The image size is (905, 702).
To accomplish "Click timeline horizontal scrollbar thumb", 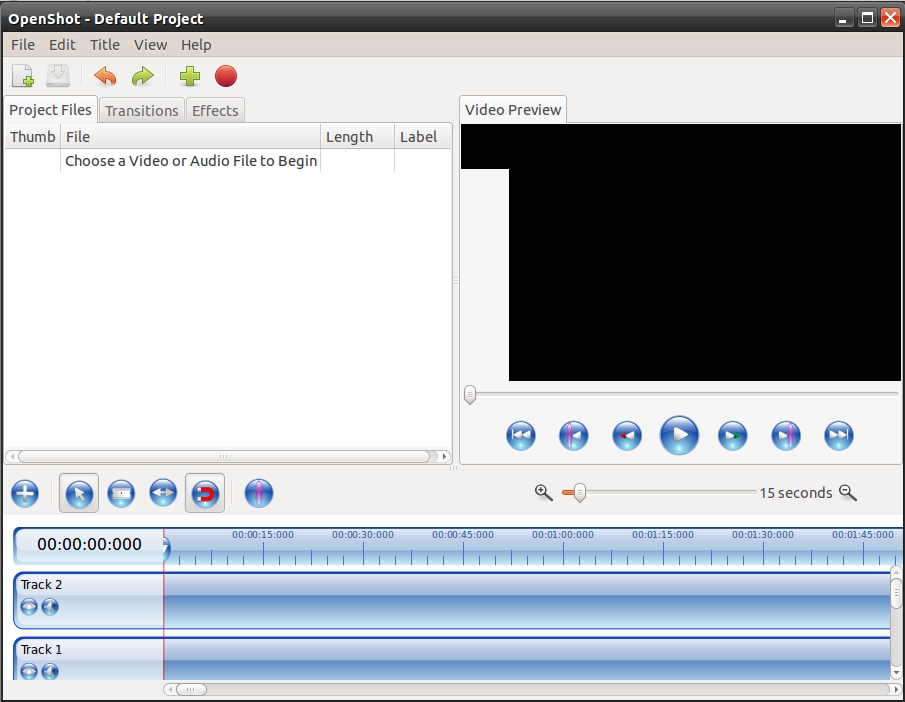I will pos(190,689).
